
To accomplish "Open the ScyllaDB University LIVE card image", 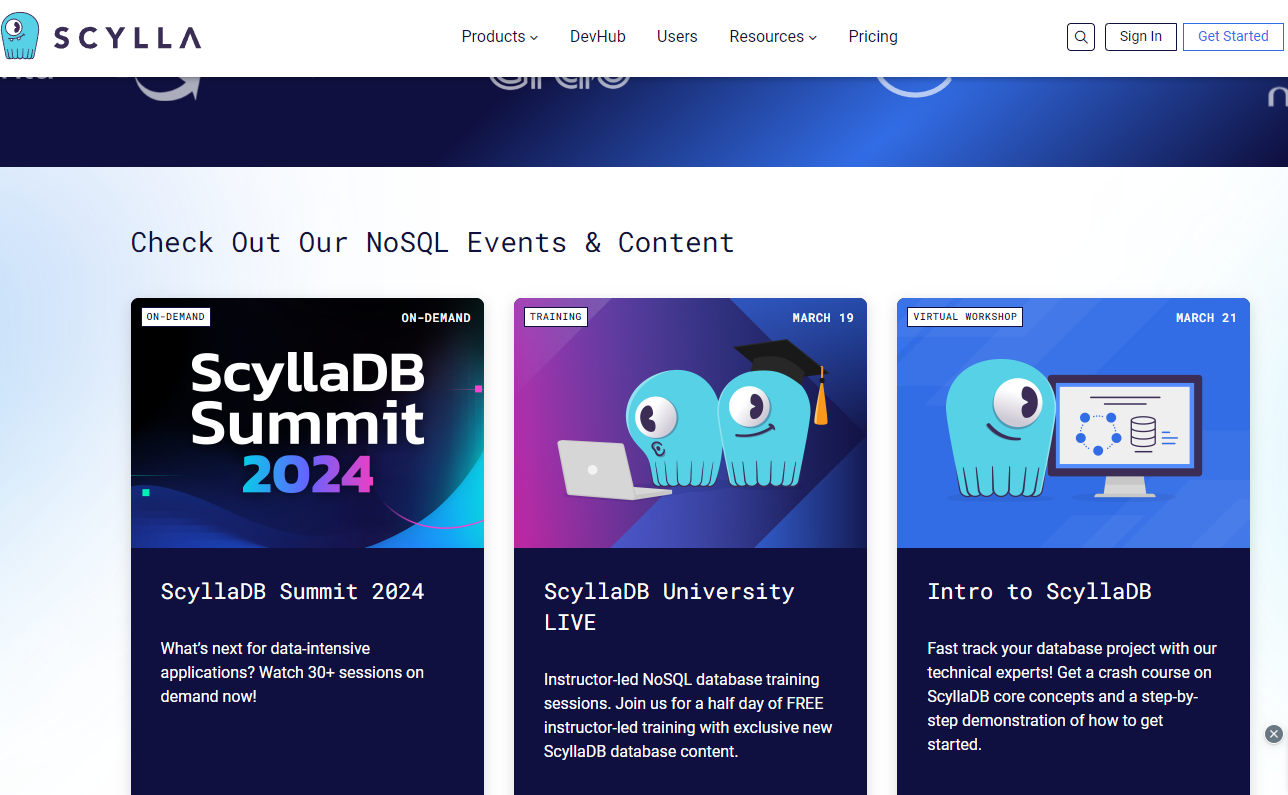I will click(x=690, y=423).
